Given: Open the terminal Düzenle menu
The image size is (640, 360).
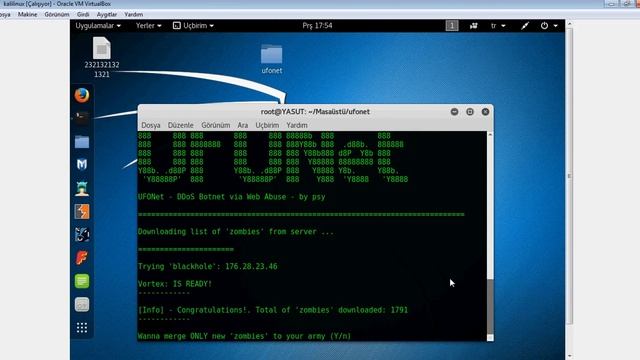Looking at the screenshot, I should coord(180,125).
